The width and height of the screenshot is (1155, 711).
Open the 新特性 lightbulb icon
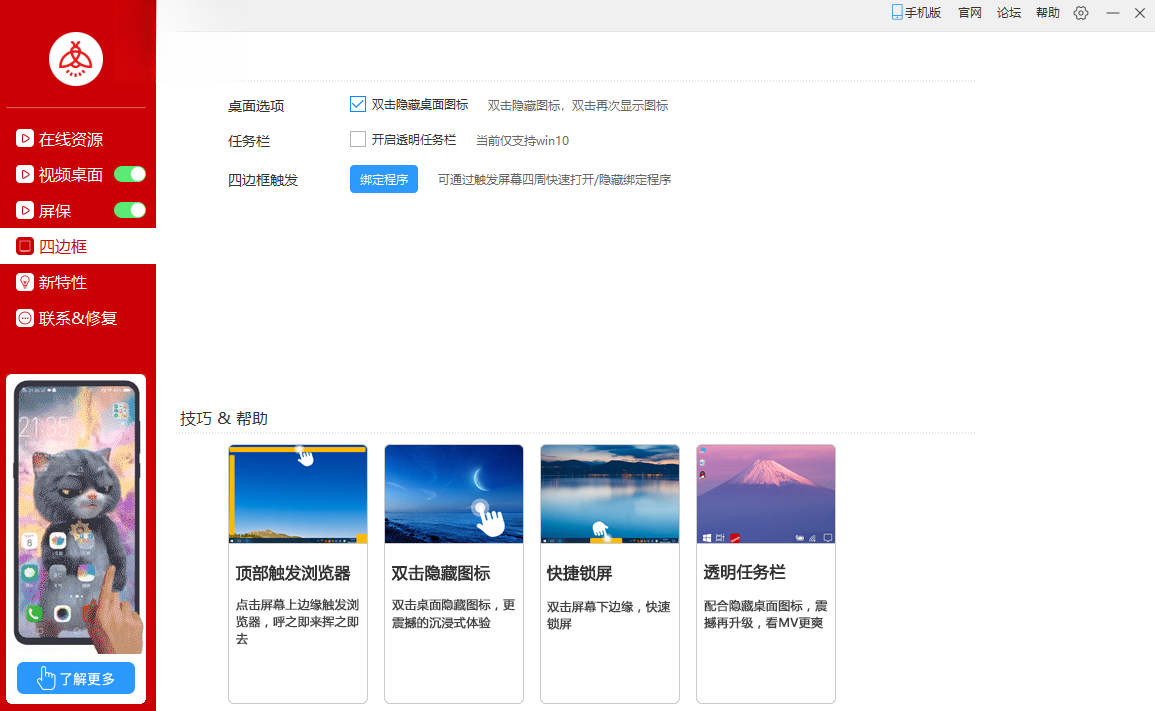coord(25,282)
